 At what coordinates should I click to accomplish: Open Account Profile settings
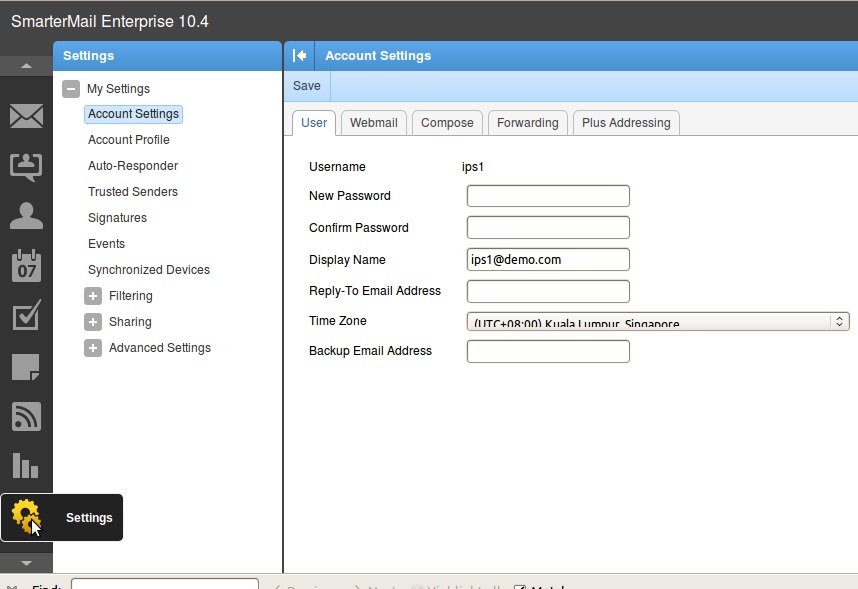(x=129, y=140)
